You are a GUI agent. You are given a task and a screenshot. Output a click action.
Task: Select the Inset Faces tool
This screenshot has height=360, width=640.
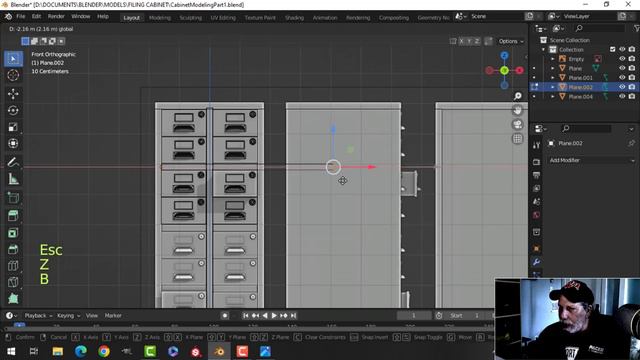[x=13, y=233]
